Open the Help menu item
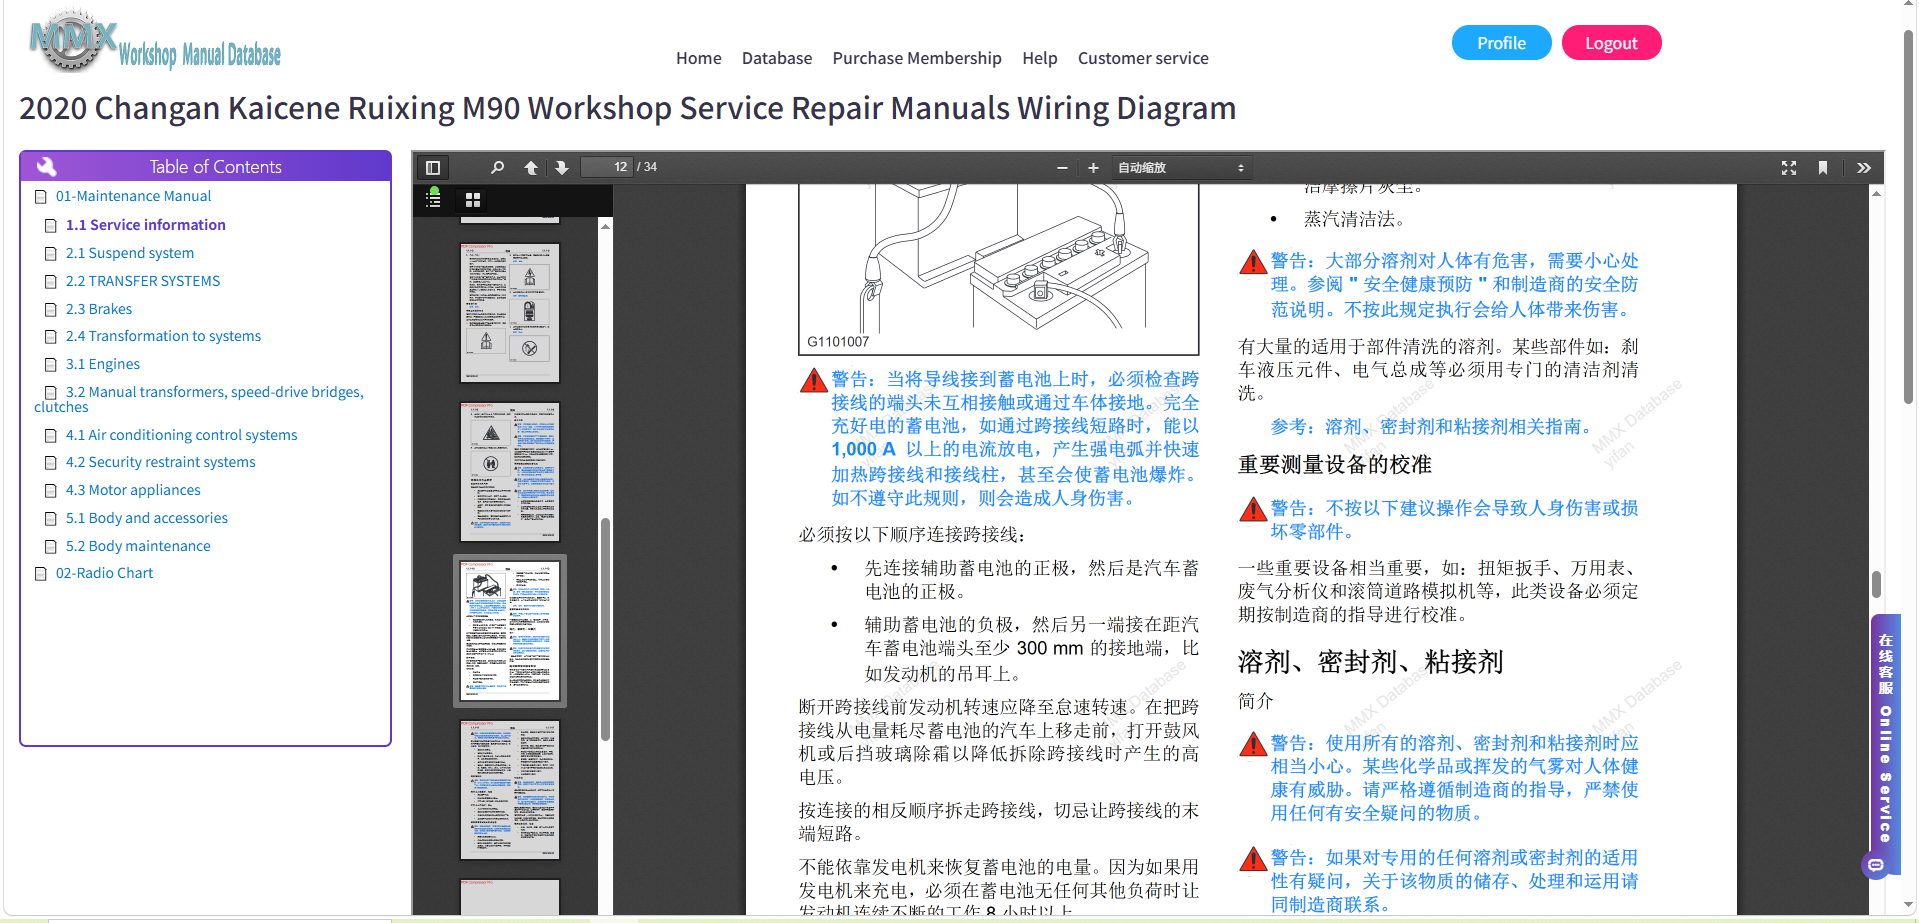Viewport: 1919px width, 923px height. 1039,58
